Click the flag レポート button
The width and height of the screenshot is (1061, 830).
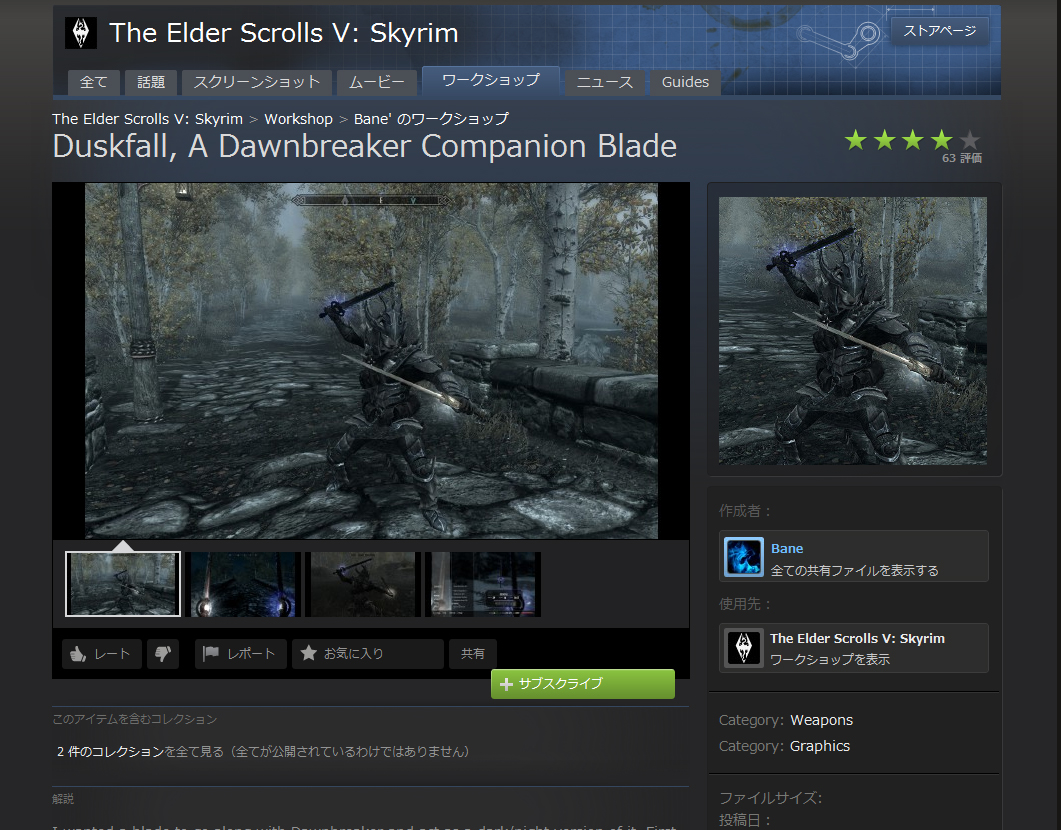(x=241, y=654)
